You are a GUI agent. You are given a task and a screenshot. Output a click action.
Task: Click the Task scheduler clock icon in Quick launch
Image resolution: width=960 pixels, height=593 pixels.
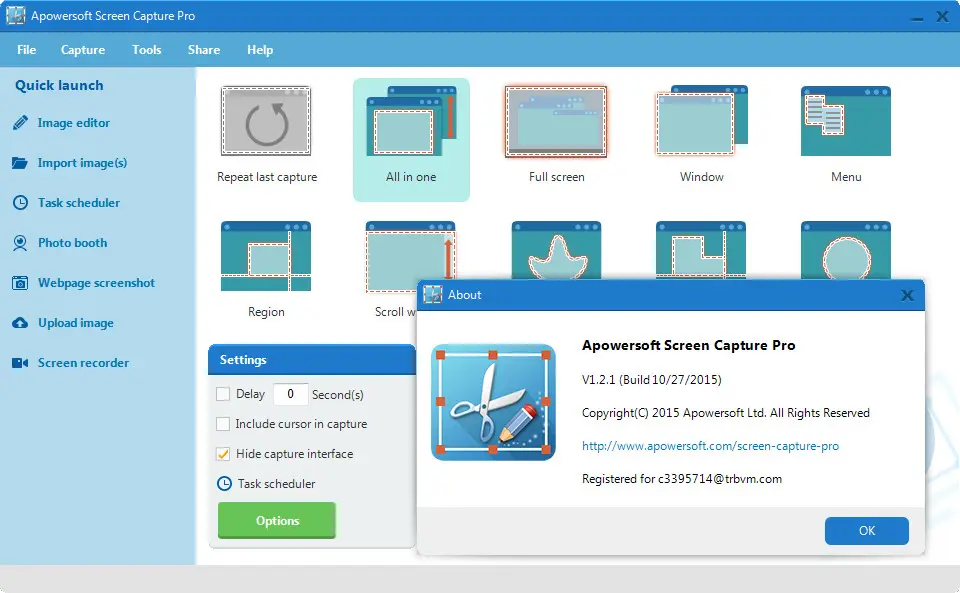coord(20,203)
